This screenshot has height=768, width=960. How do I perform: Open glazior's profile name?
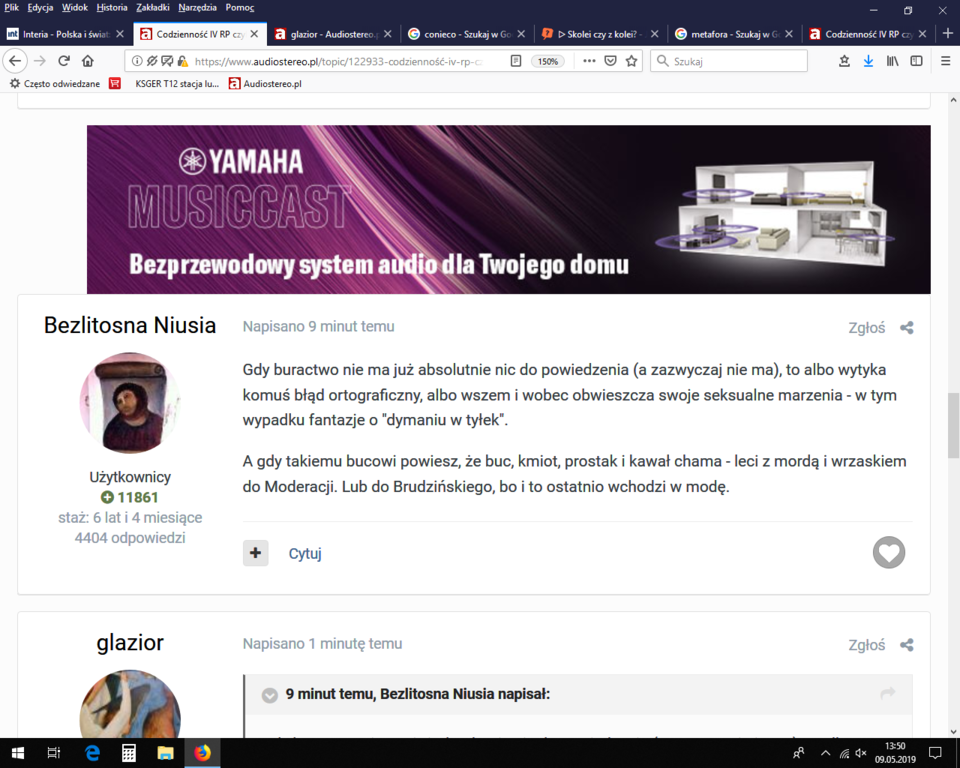[130, 642]
